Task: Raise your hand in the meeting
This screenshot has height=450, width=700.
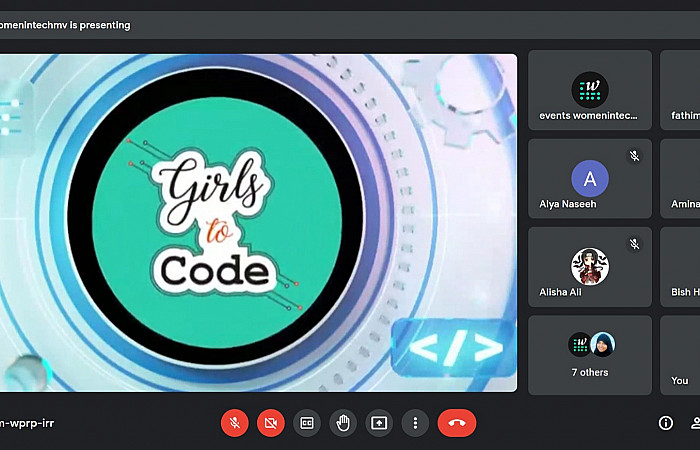Action: (x=343, y=423)
